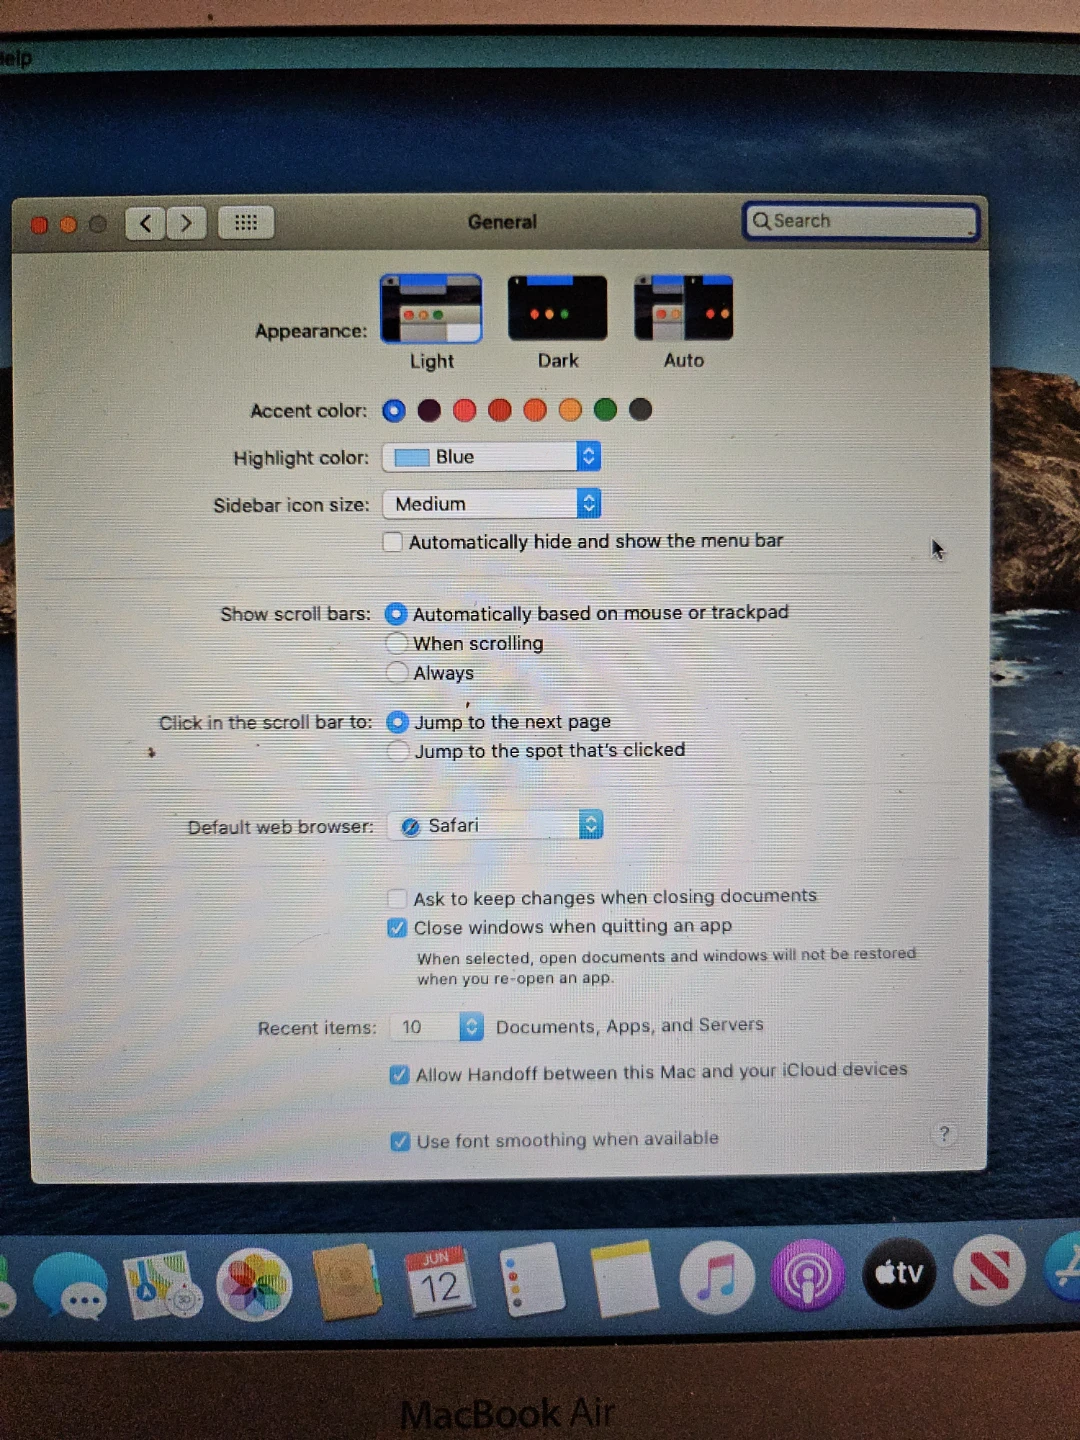Viewport: 1080px width, 1440px height.
Task: Choose the blue accent color
Action: click(394, 410)
